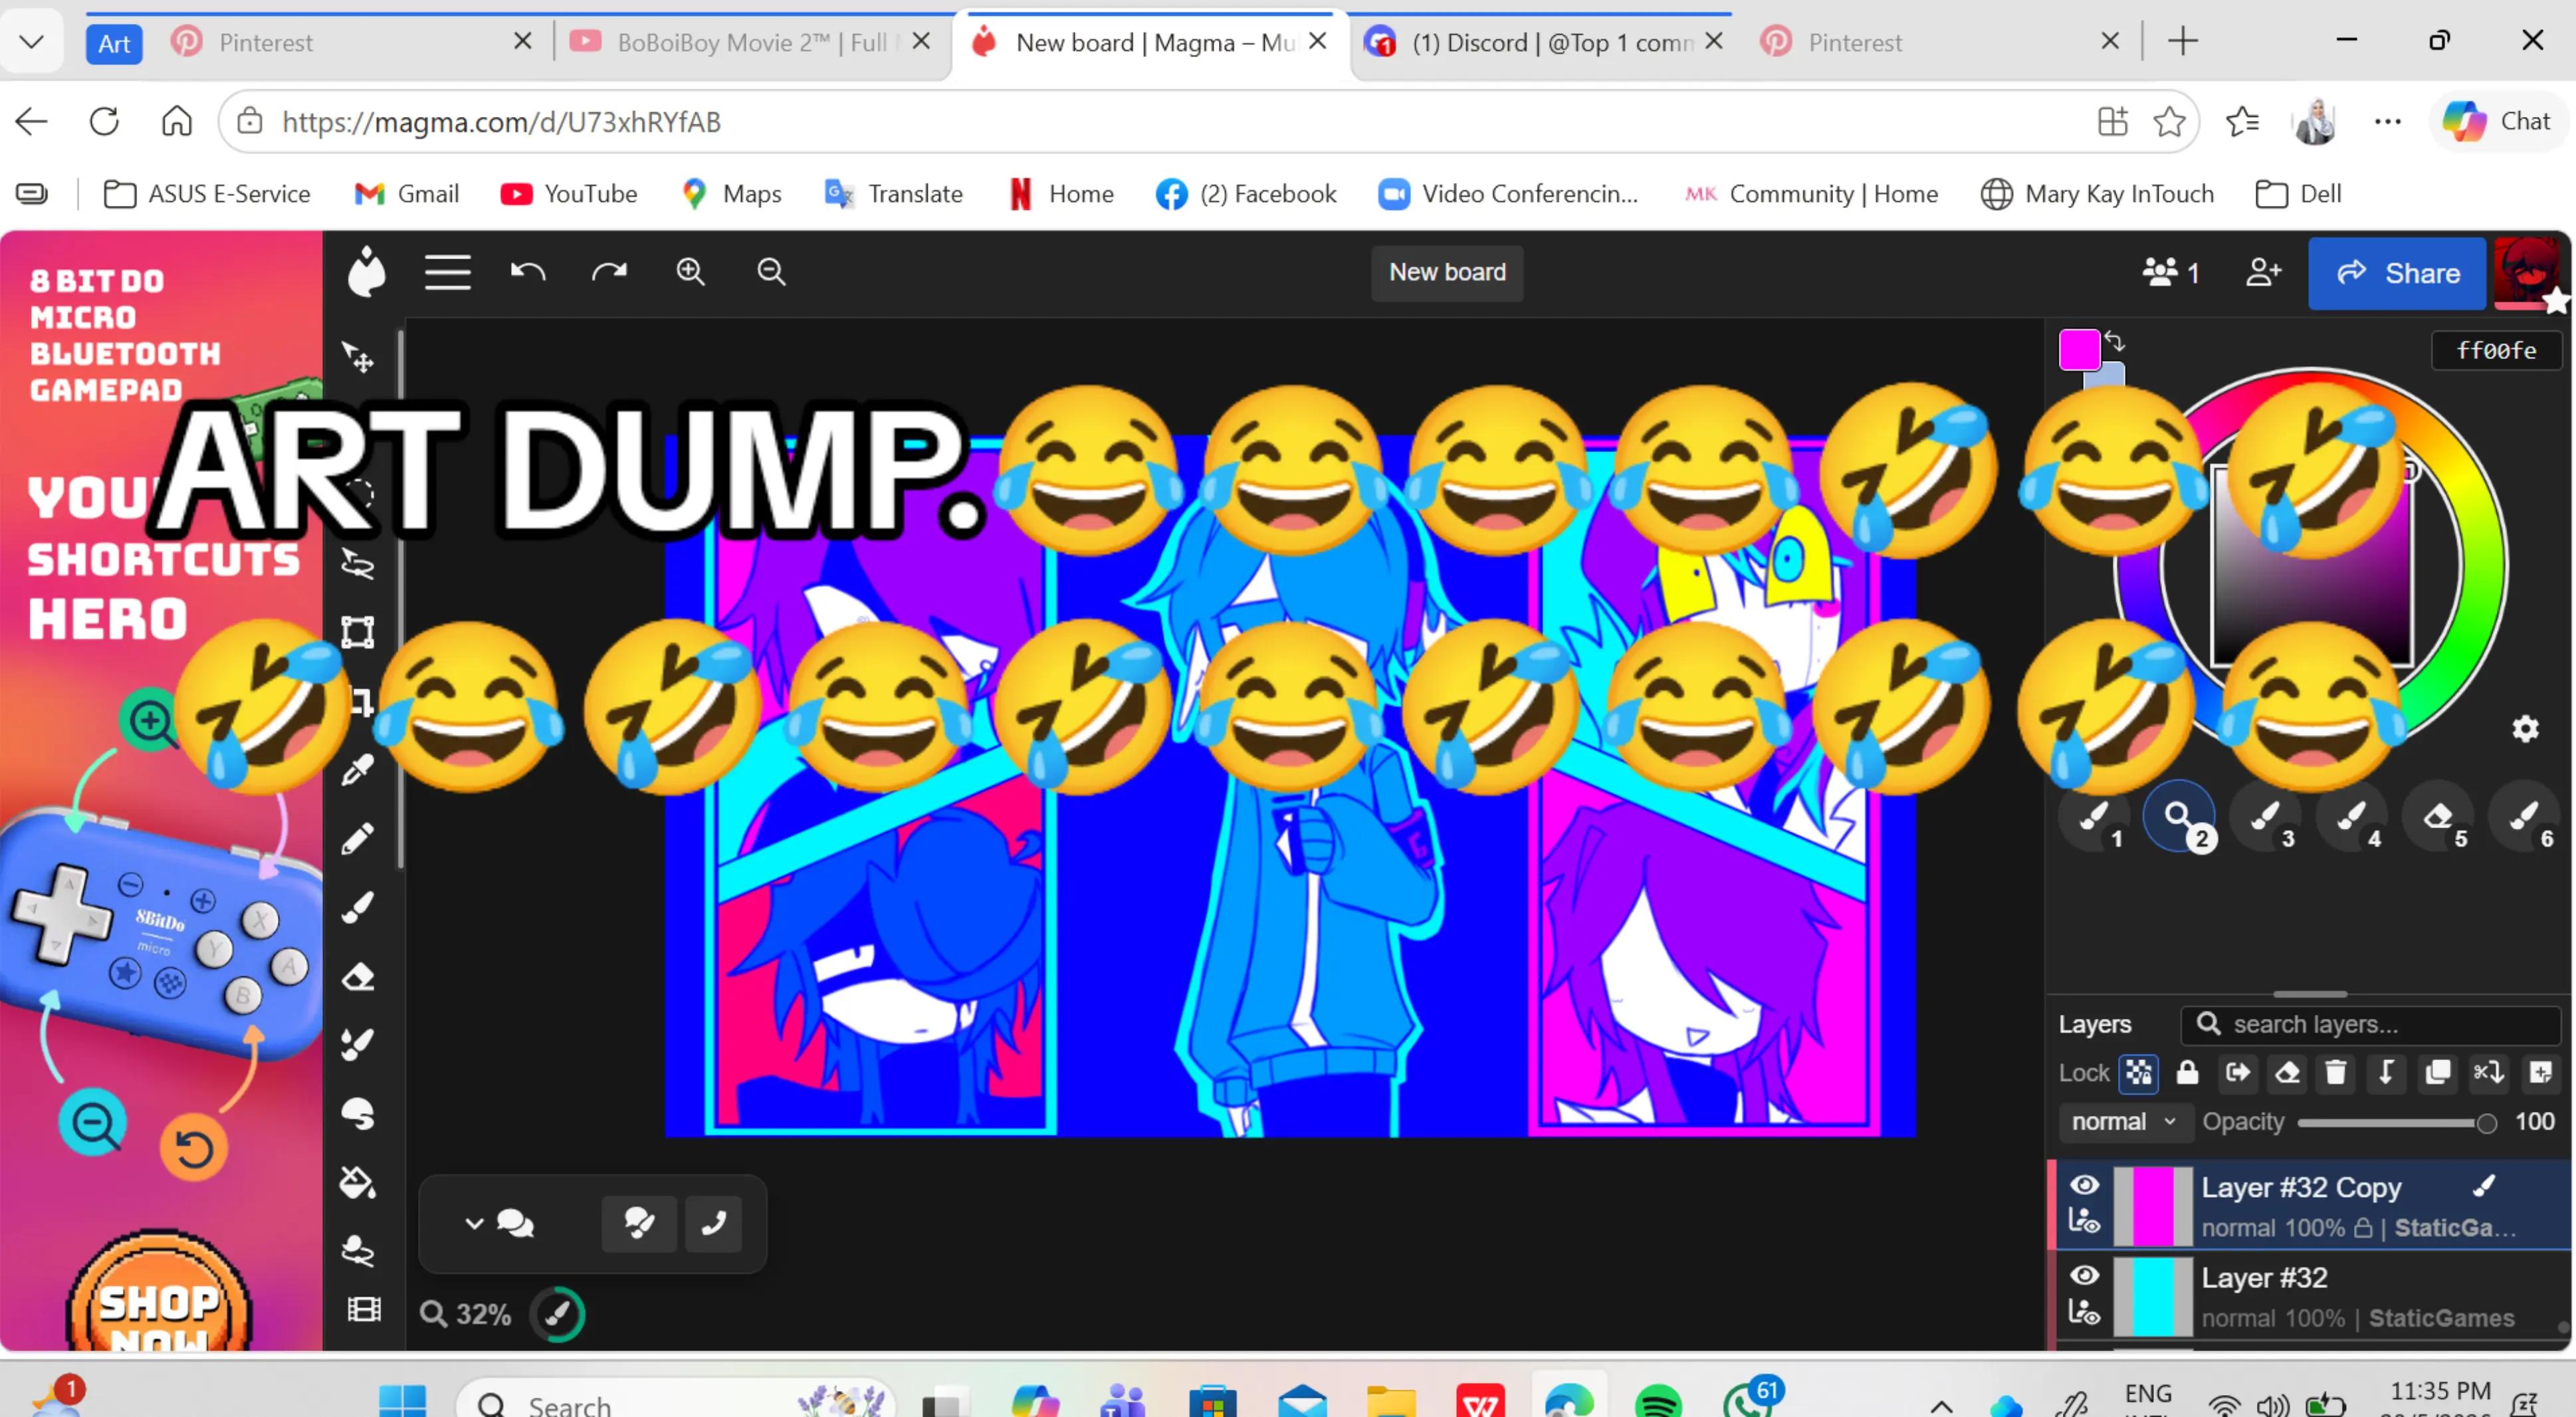Select the Eyedropper tool

(358, 770)
